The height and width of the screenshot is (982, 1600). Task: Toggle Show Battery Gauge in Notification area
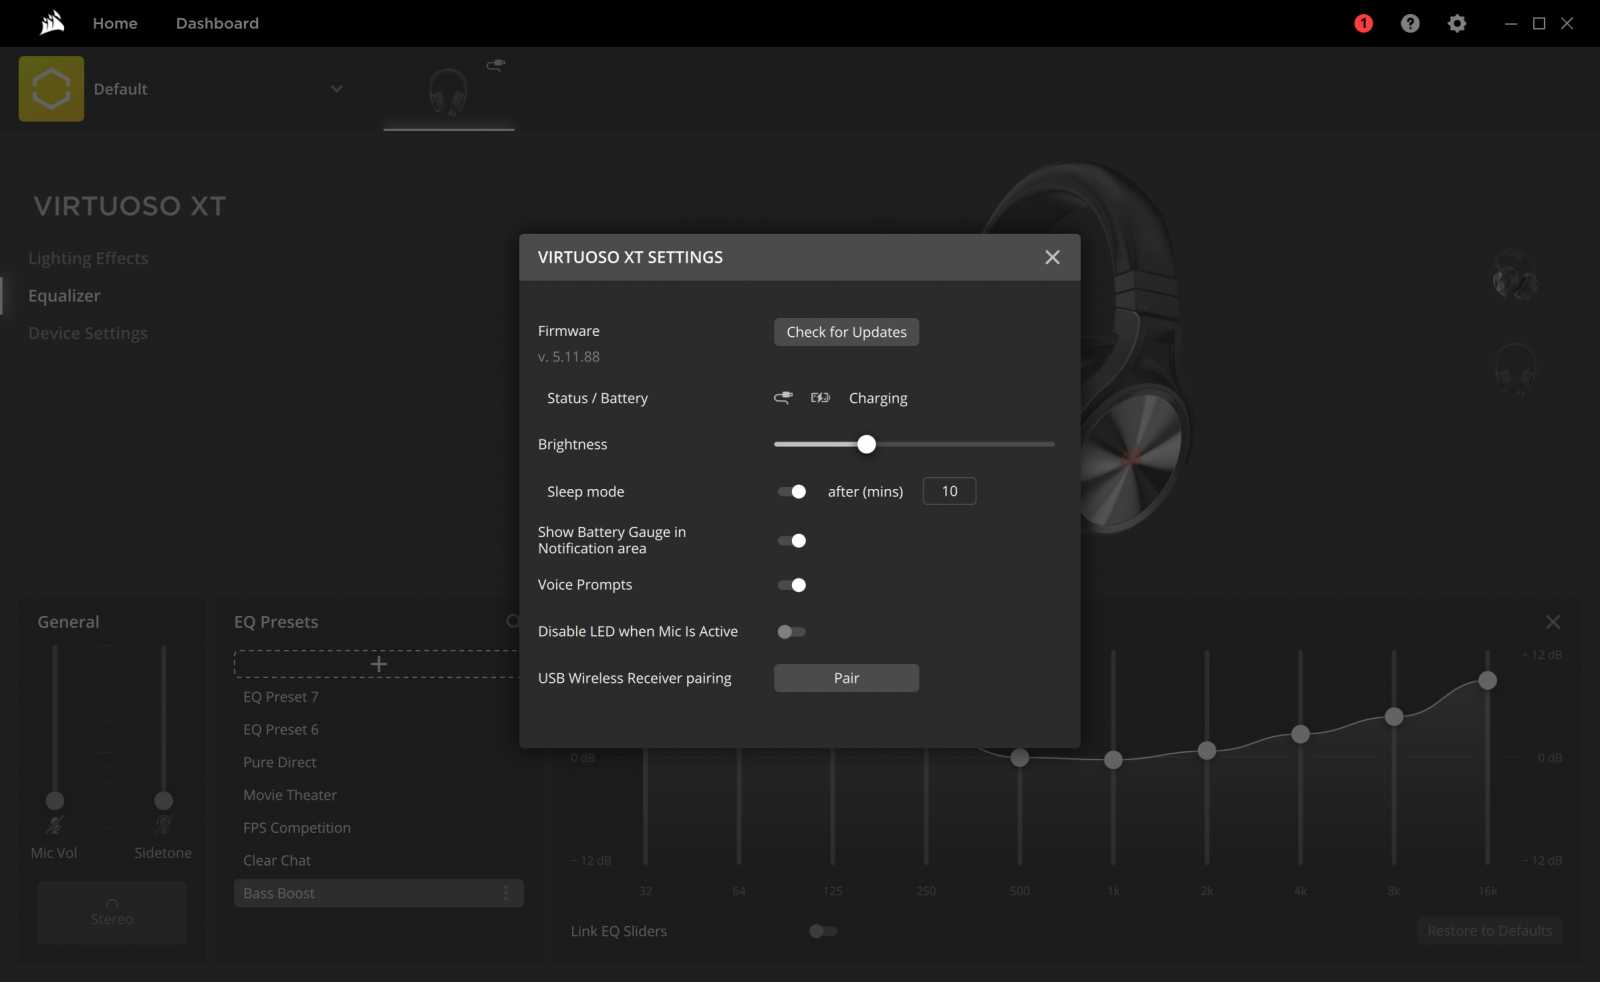(792, 541)
